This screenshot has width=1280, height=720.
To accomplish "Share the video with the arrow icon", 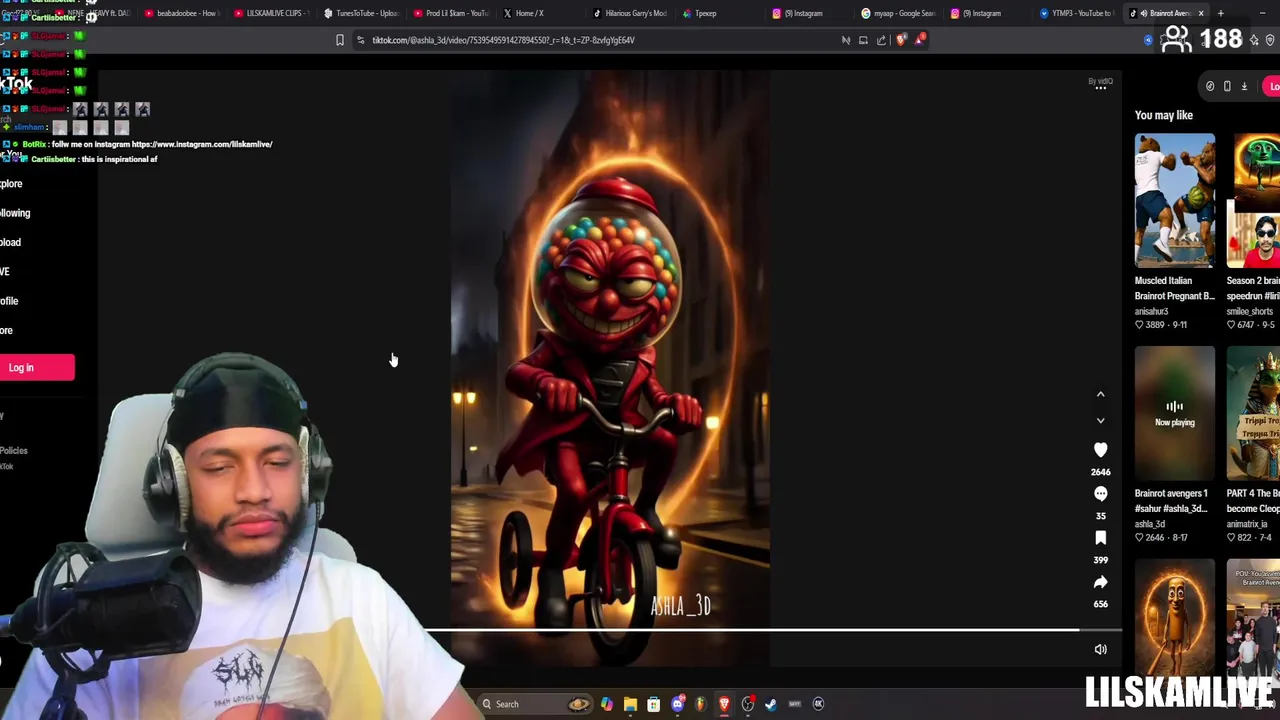I will click(x=1100, y=582).
